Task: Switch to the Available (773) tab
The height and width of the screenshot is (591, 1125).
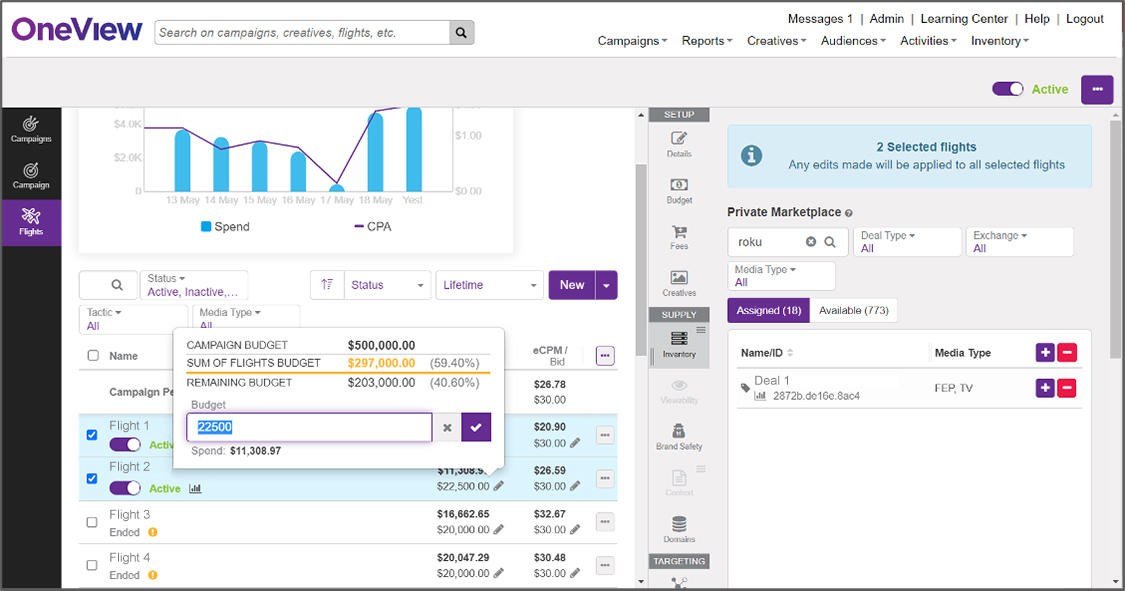Action: pyautogui.click(x=854, y=311)
